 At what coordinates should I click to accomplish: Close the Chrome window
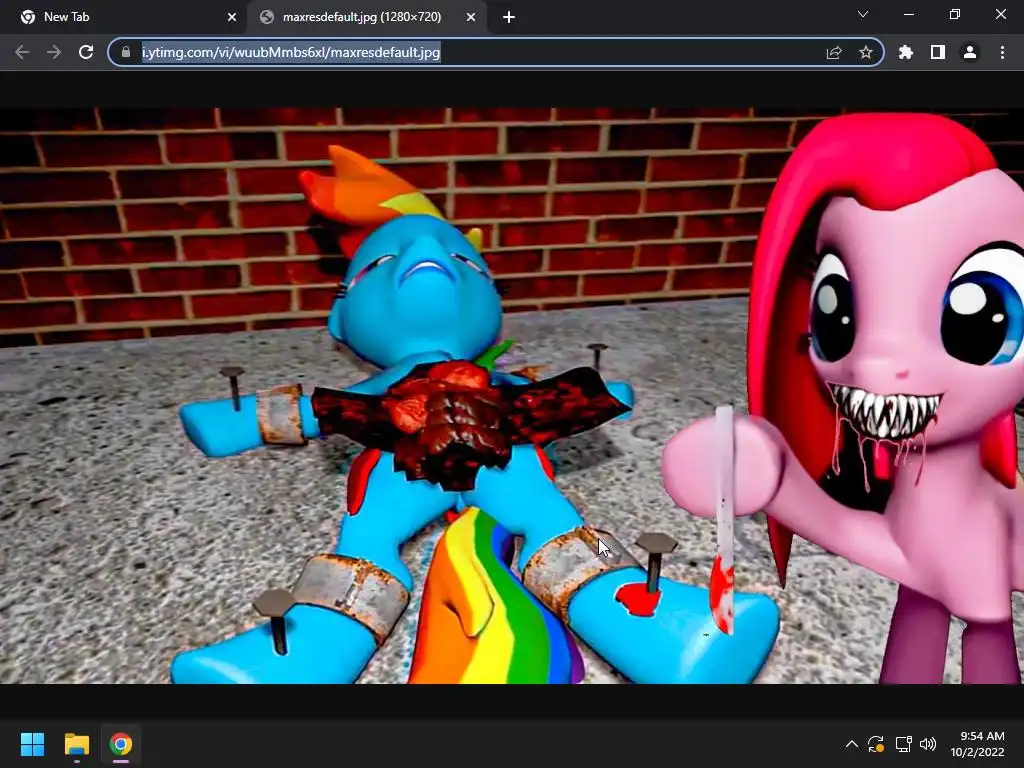(x=1000, y=14)
